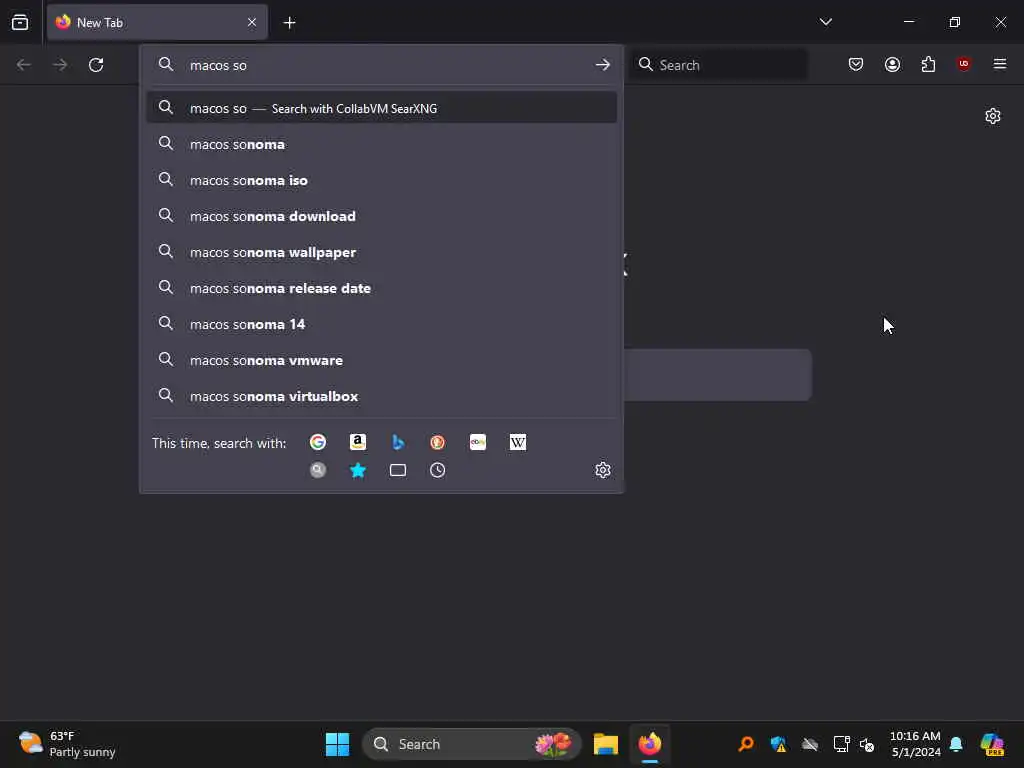Open the weather widget showing 63°F
Screen dimensions: 1024x768
point(67,744)
